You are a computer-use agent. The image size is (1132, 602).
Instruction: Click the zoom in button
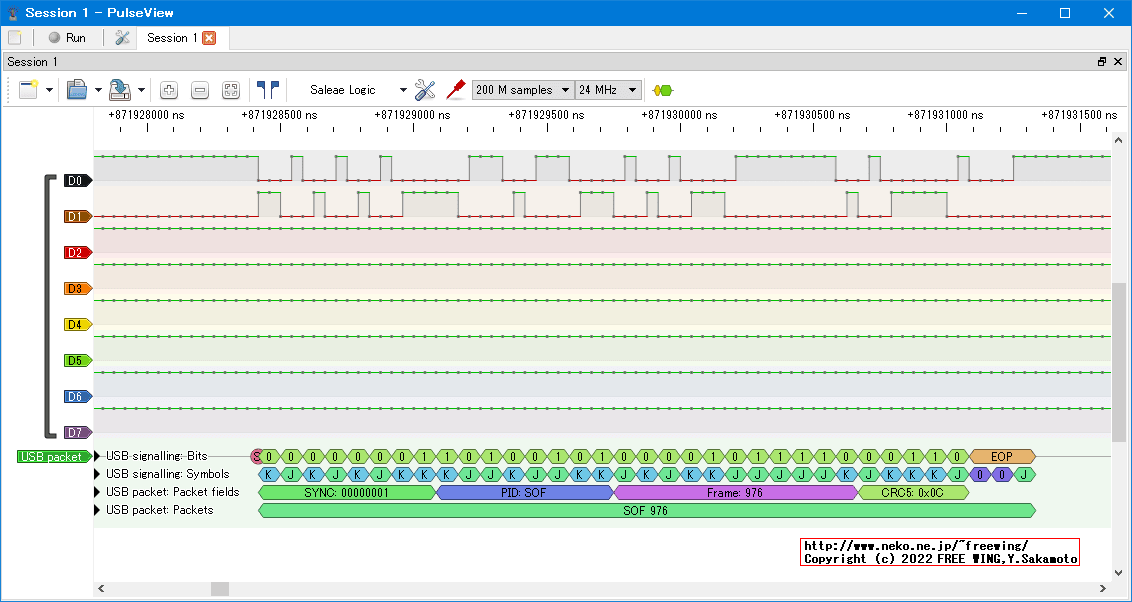(x=169, y=90)
